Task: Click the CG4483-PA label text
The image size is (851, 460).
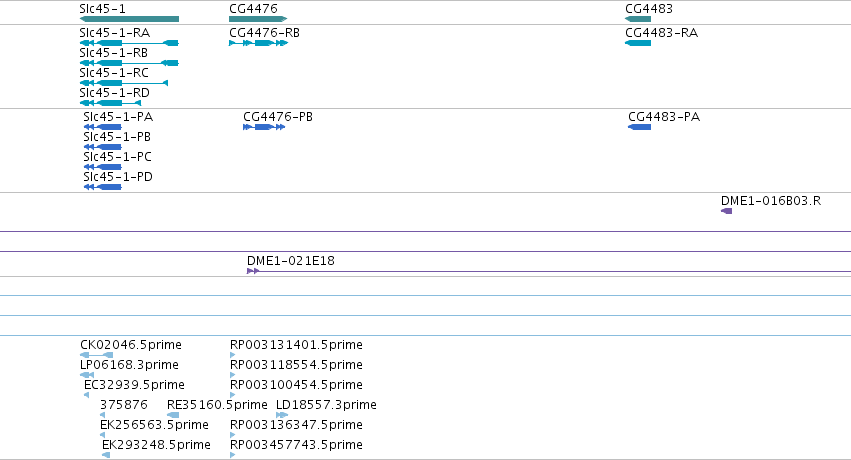Action: [664, 117]
